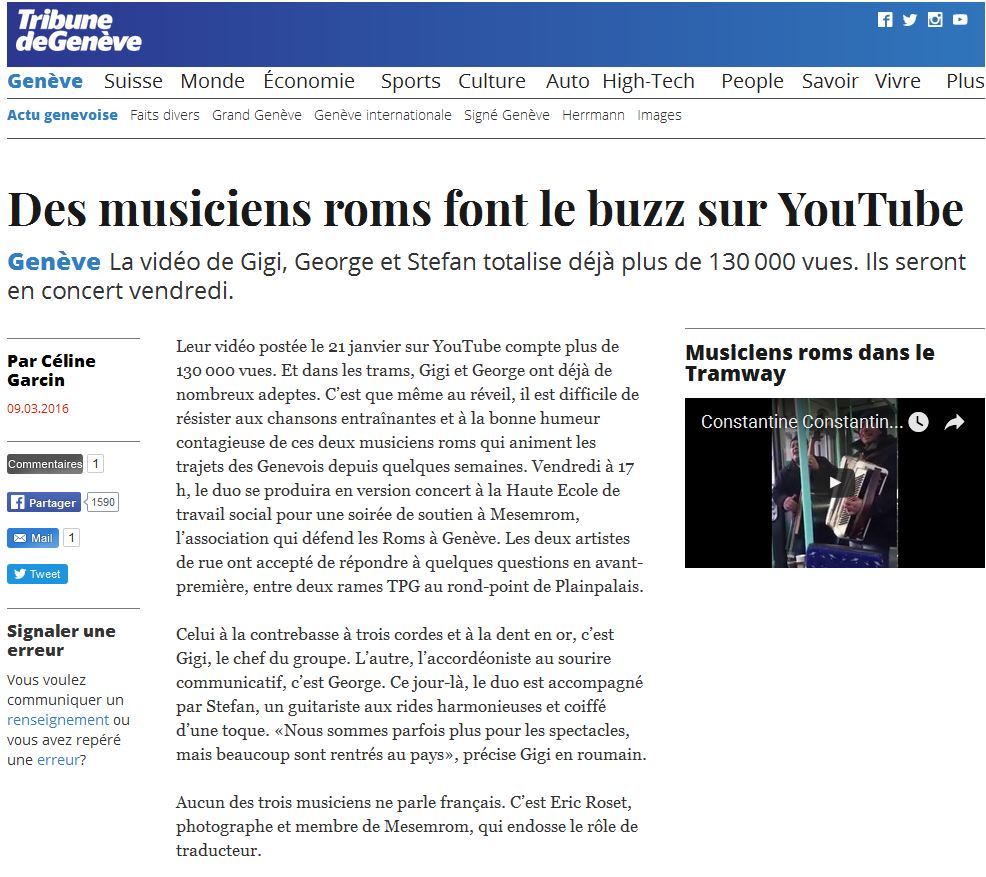986x877 pixels.
Task: Click the Tribune de Genève logo
Action: tap(78, 32)
